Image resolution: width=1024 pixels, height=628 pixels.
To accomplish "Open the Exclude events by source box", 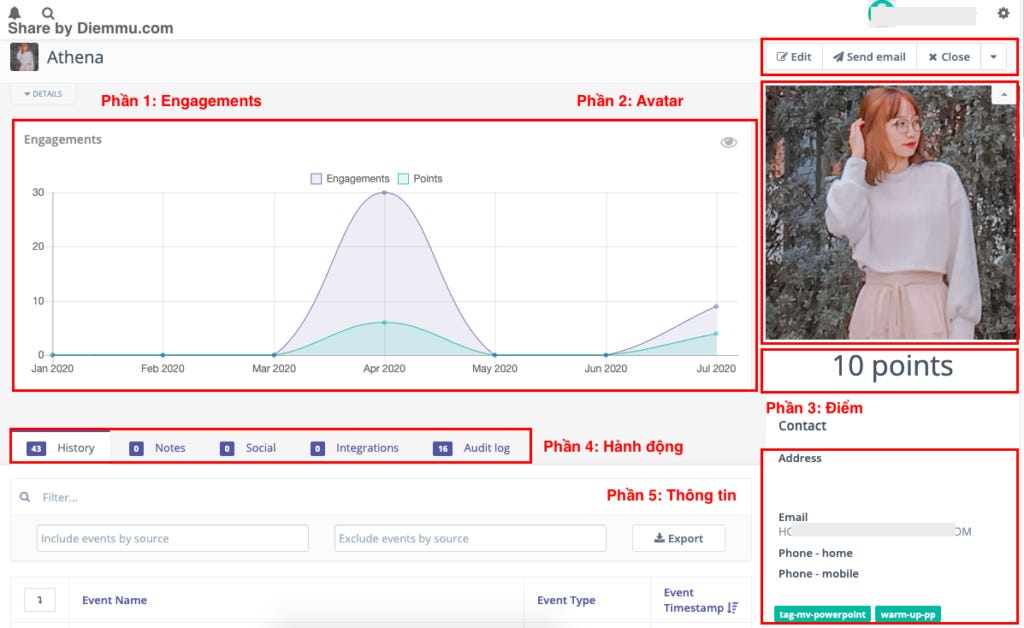I will tap(470, 539).
